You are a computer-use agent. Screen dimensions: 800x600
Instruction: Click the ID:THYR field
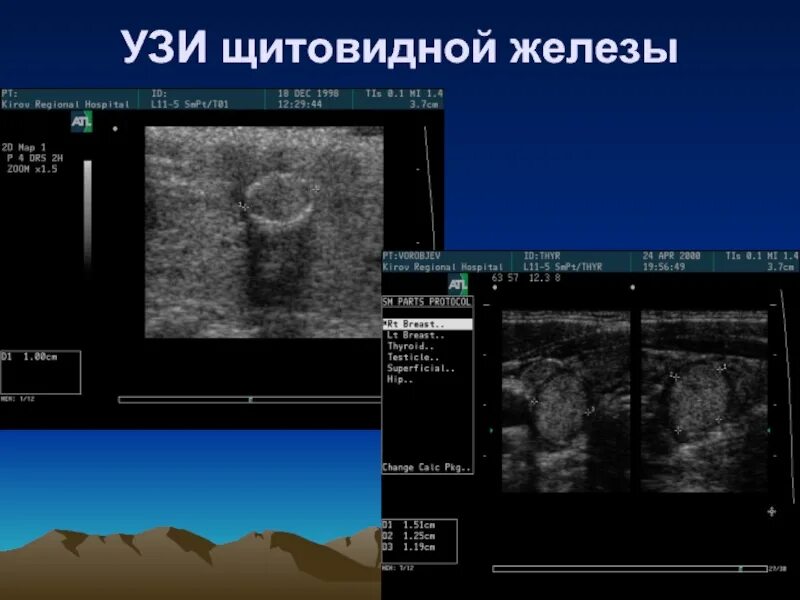point(542,256)
